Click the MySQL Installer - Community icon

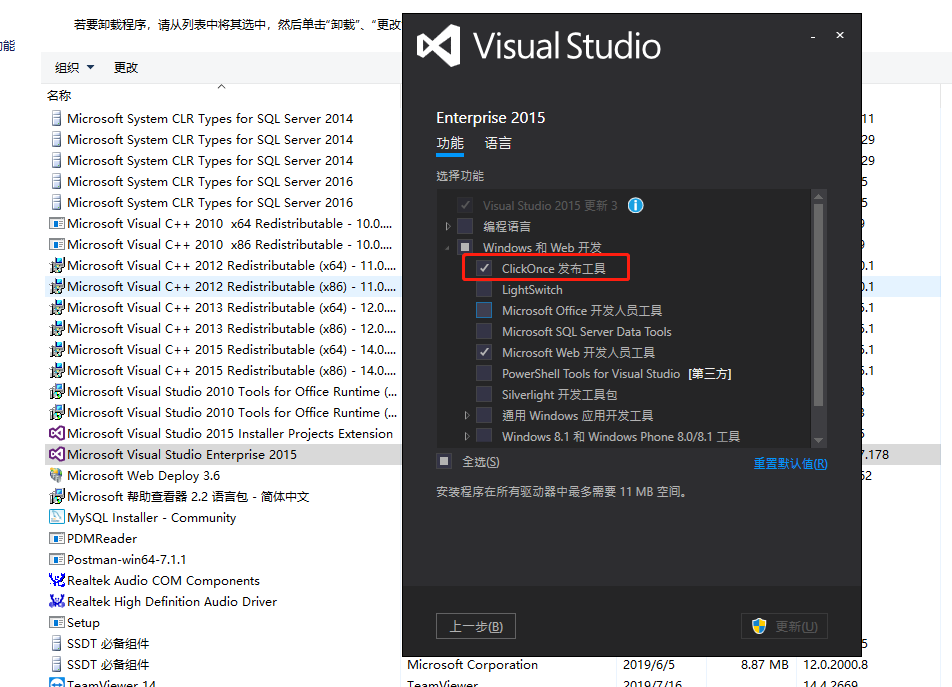tap(57, 517)
